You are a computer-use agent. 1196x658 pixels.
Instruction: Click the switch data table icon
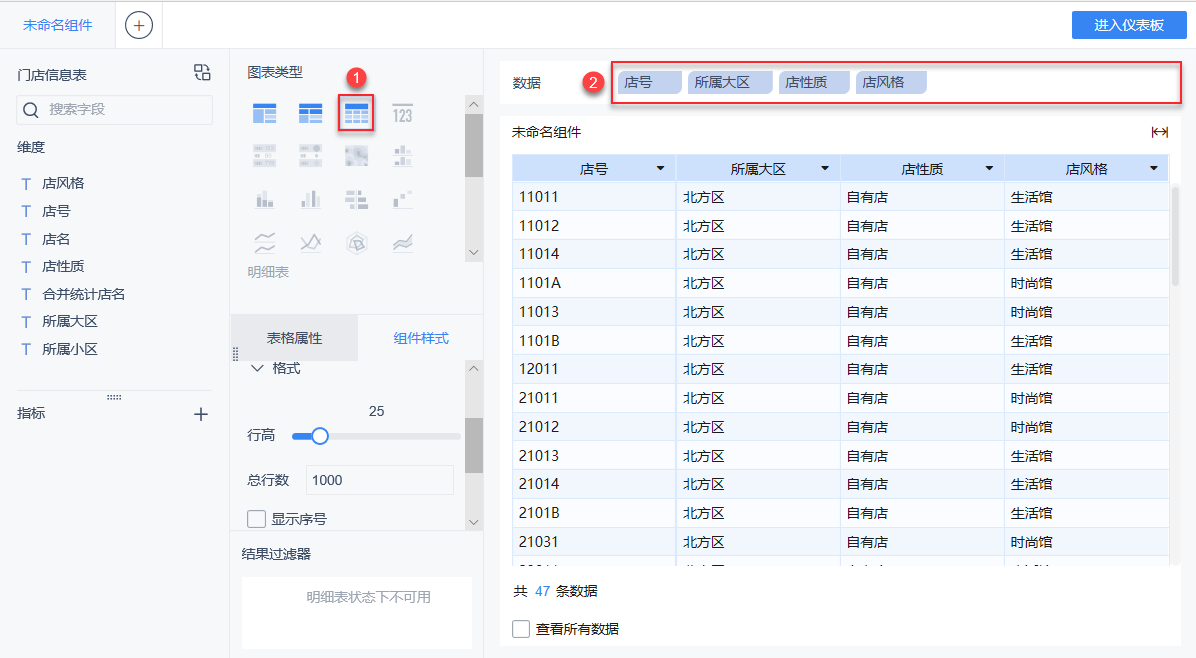202,73
